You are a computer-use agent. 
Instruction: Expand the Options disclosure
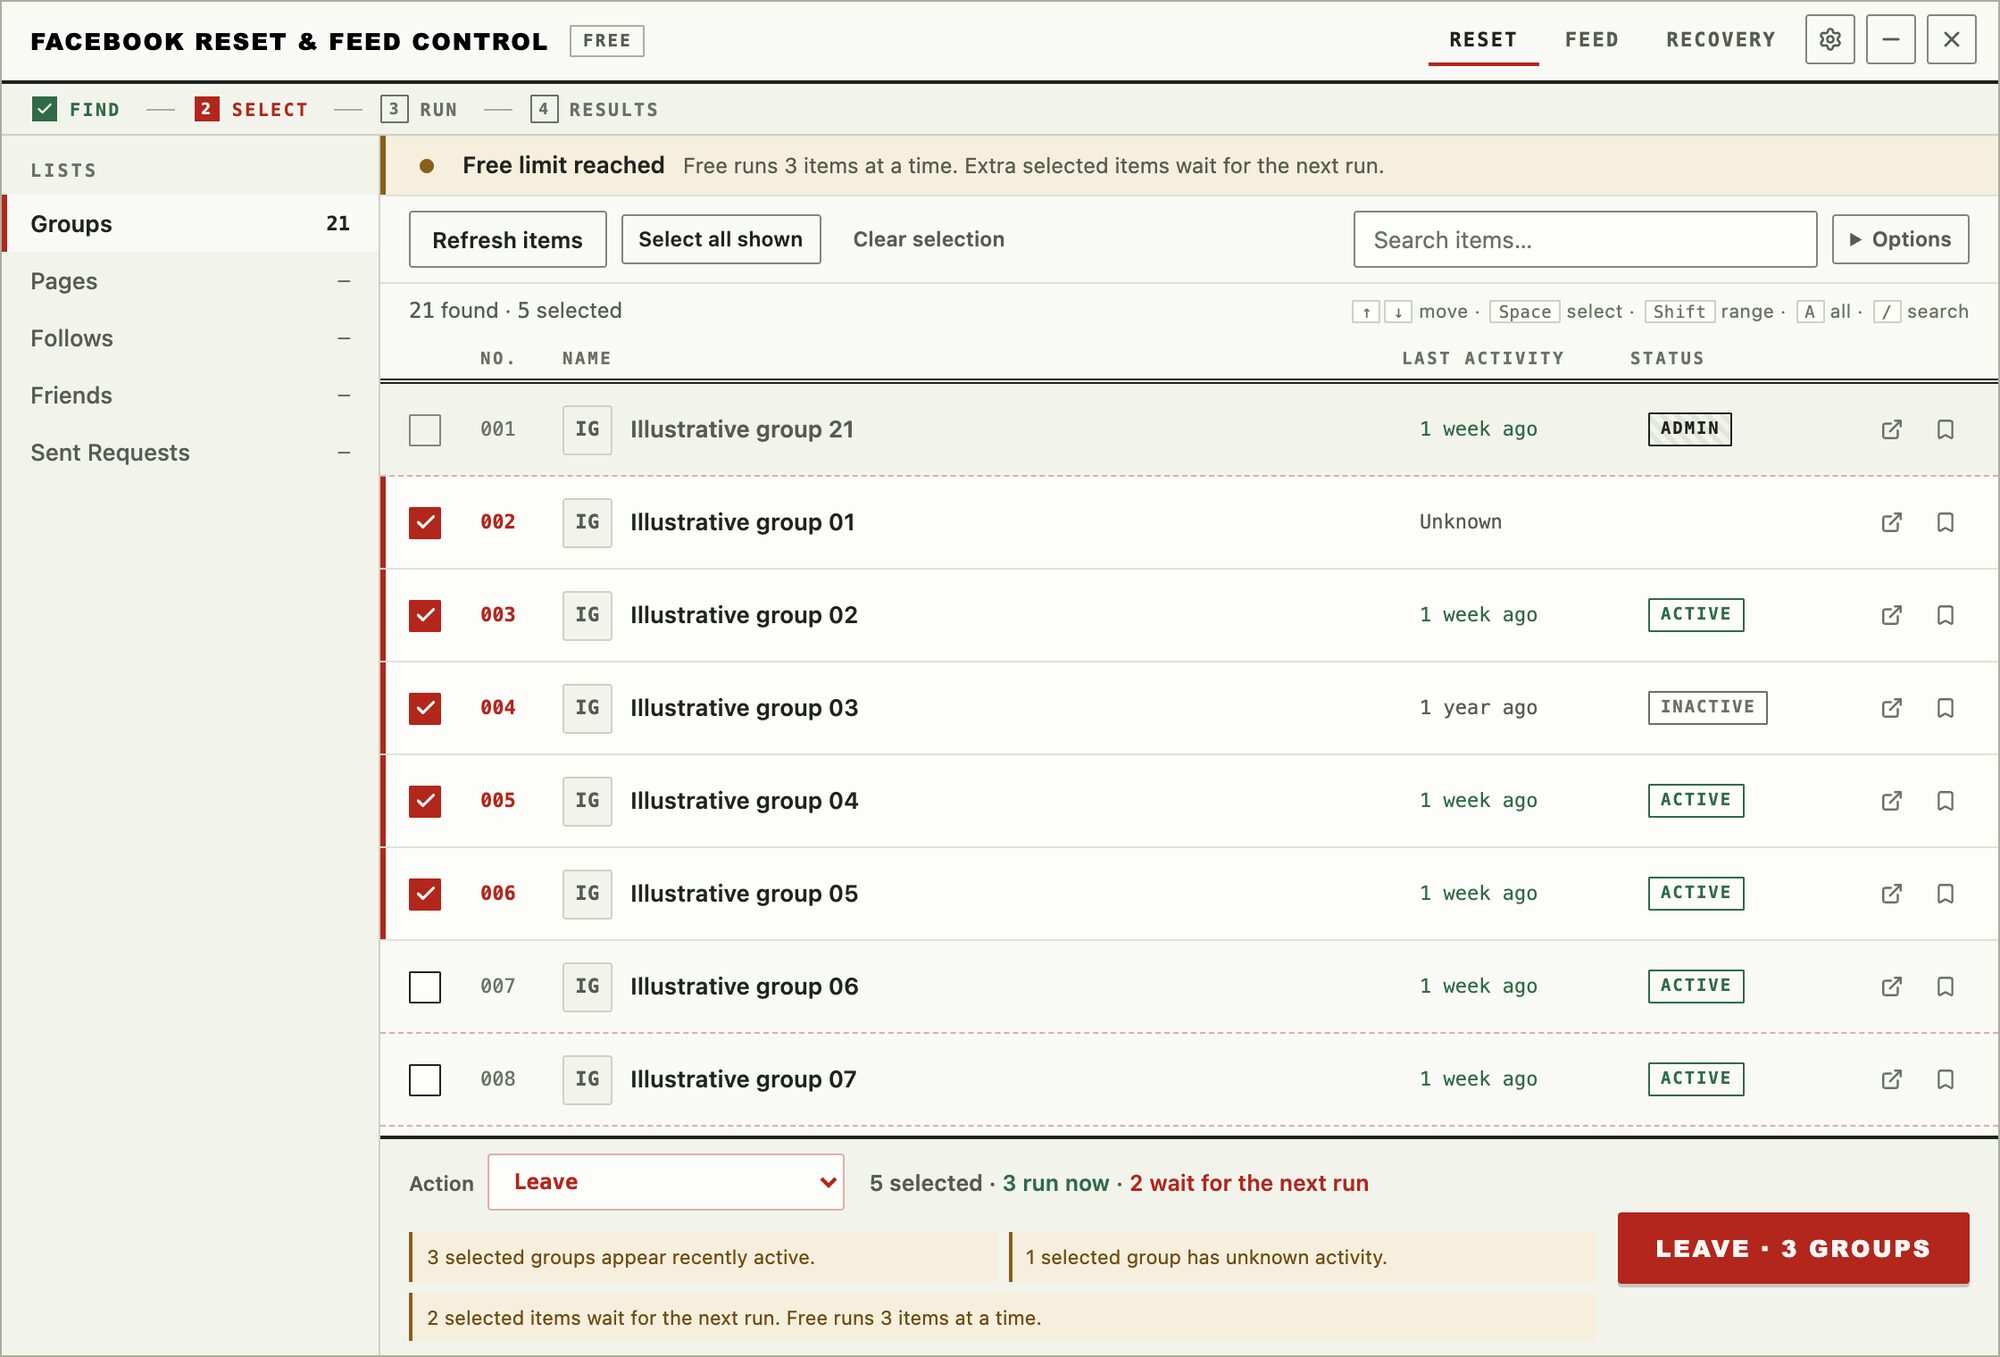[1900, 239]
